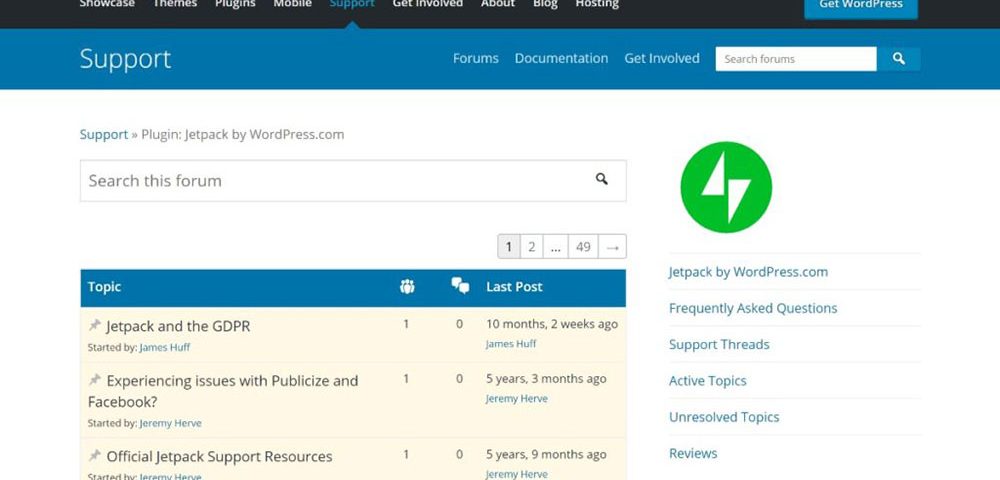Click the blue forum search magnifier button
The width and height of the screenshot is (1000, 480).
898,59
